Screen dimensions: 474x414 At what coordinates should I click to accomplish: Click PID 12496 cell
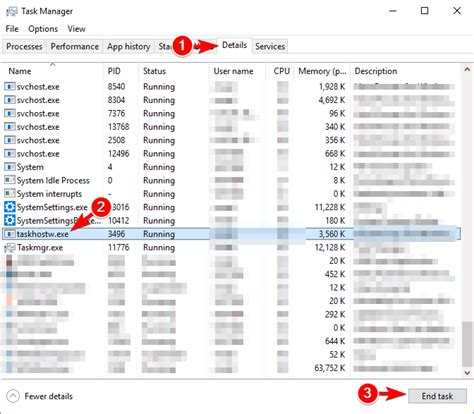pos(118,154)
